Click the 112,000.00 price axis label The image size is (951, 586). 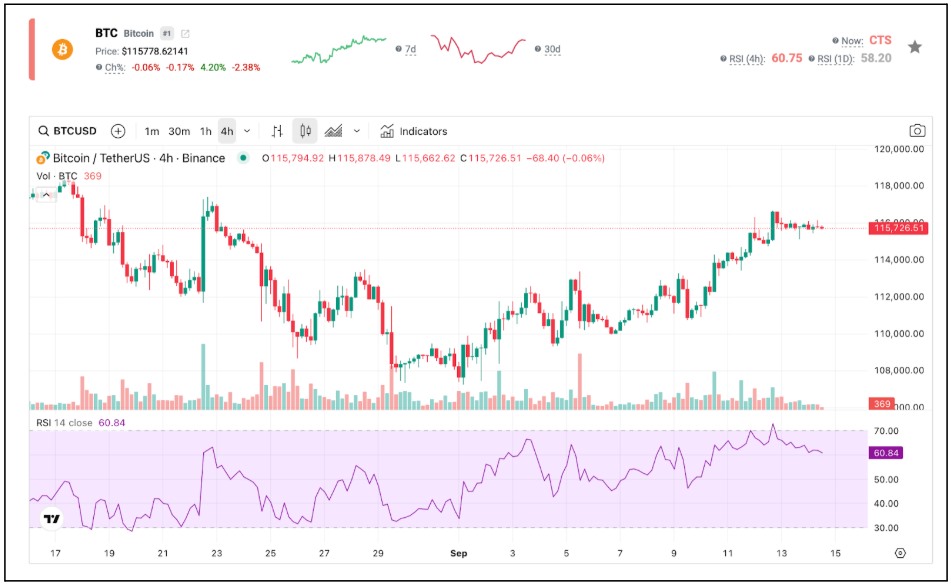click(899, 297)
